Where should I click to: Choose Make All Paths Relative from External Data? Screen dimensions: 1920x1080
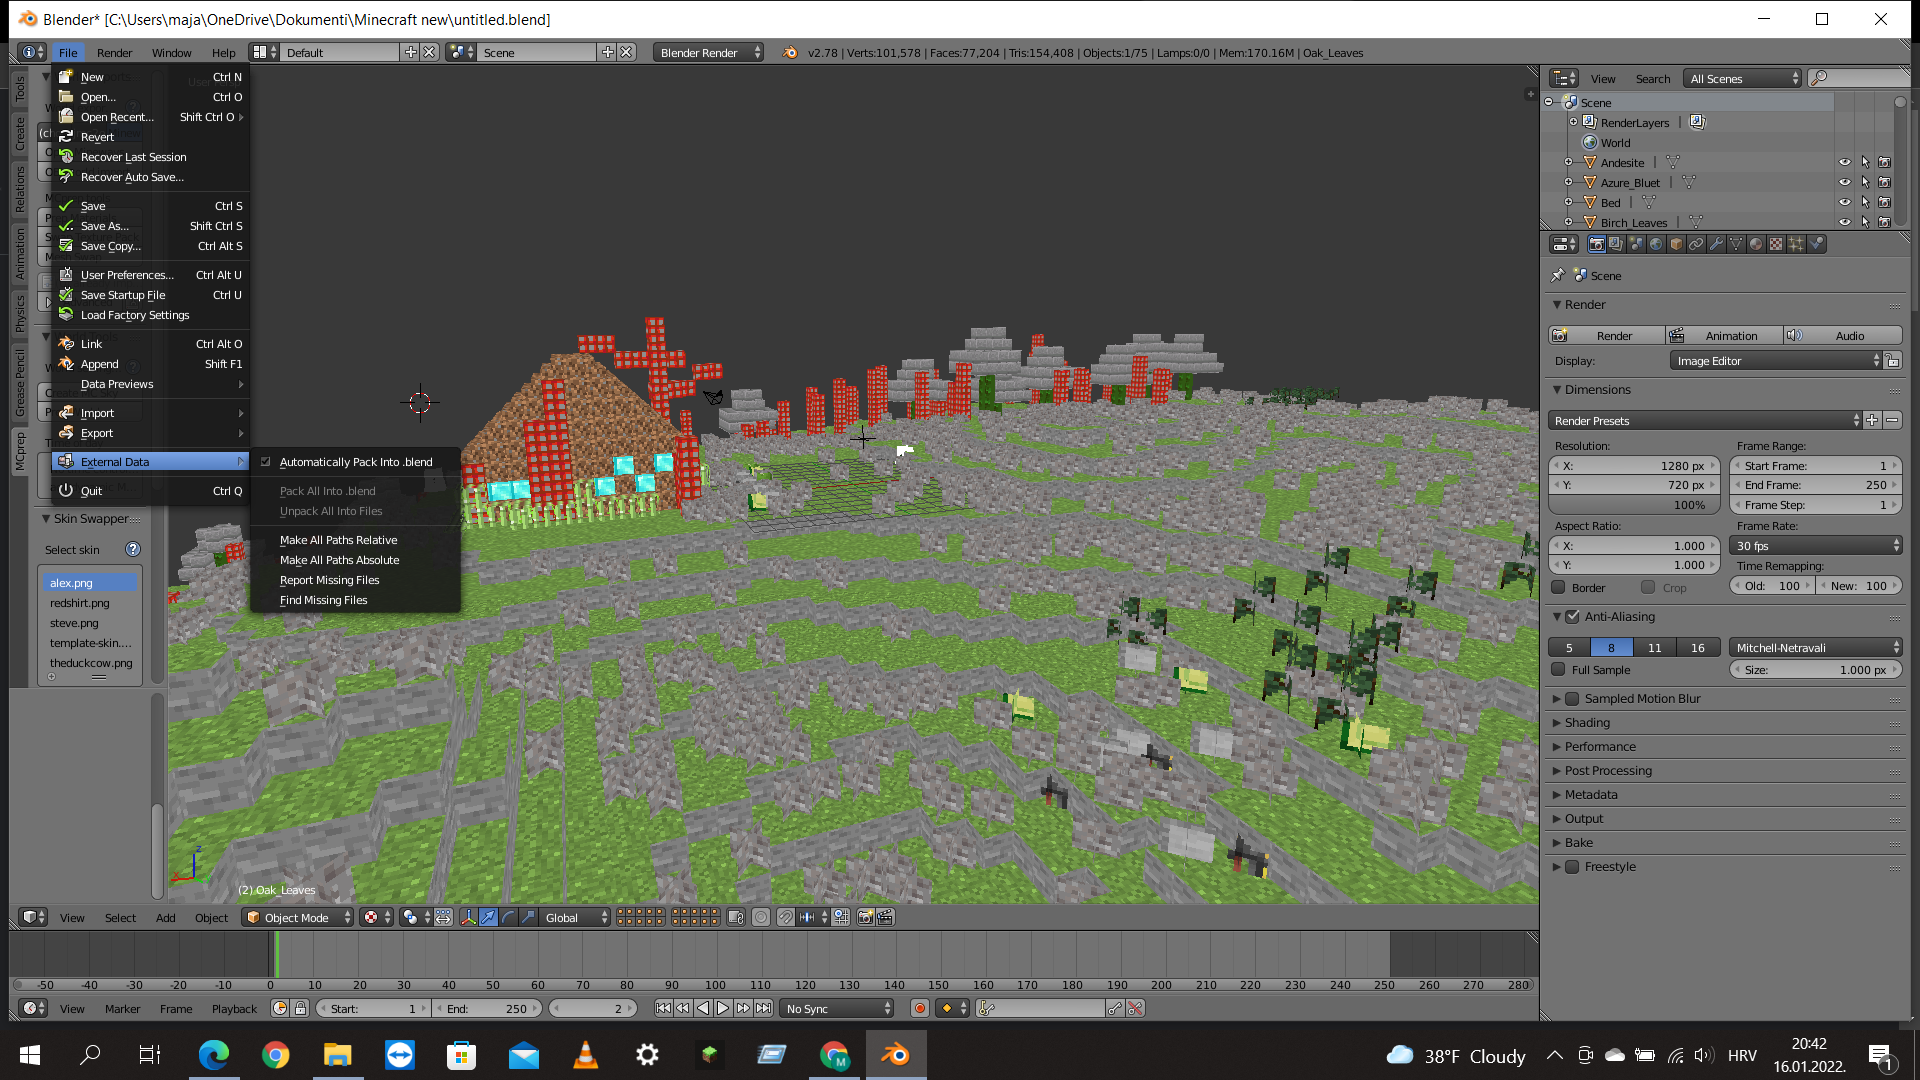tap(338, 540)
